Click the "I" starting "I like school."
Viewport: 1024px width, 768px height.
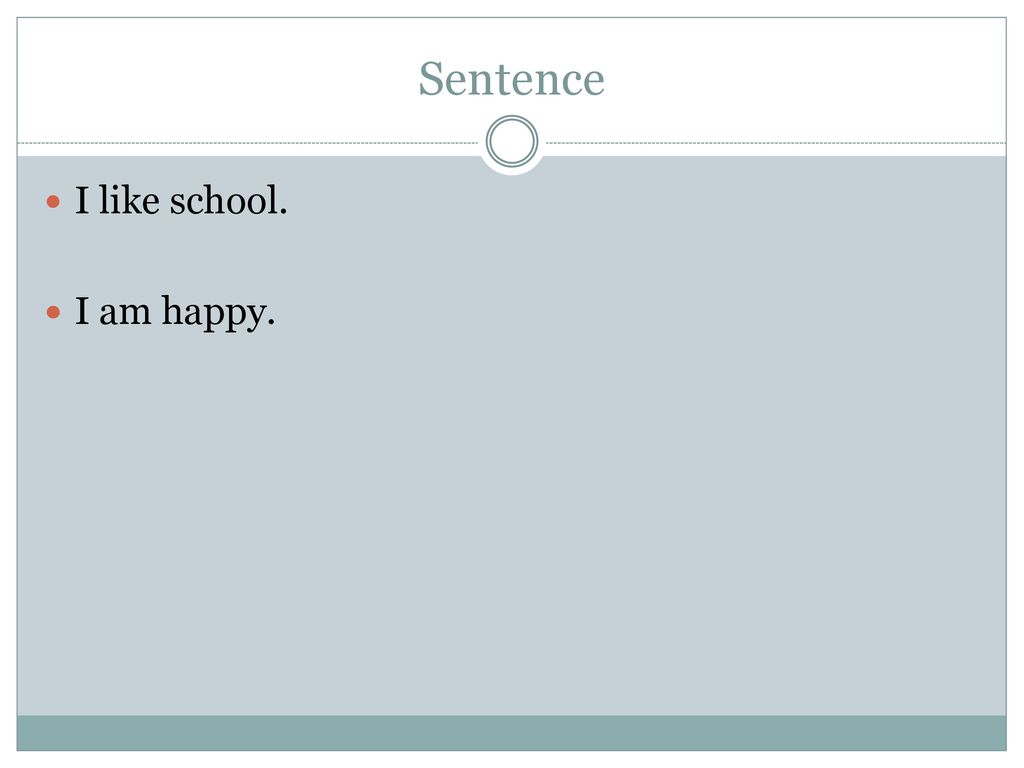point(82,200)
